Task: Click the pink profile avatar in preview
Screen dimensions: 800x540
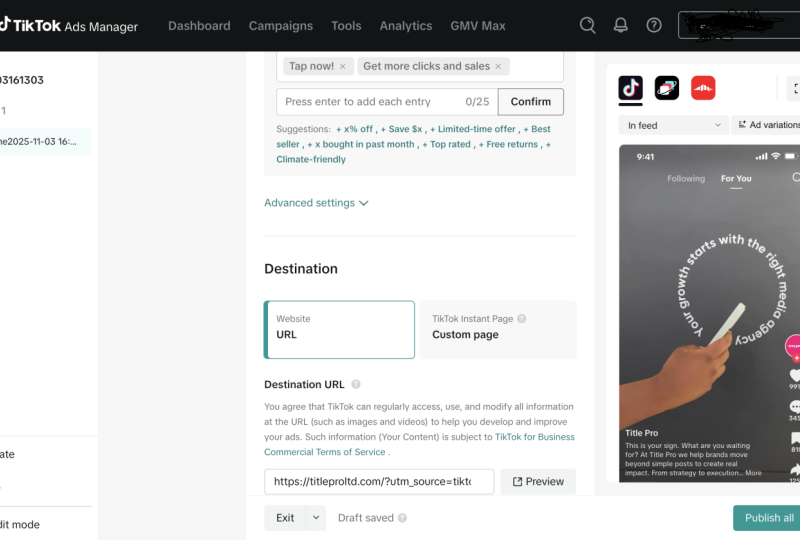Action: tap(792, 347)
